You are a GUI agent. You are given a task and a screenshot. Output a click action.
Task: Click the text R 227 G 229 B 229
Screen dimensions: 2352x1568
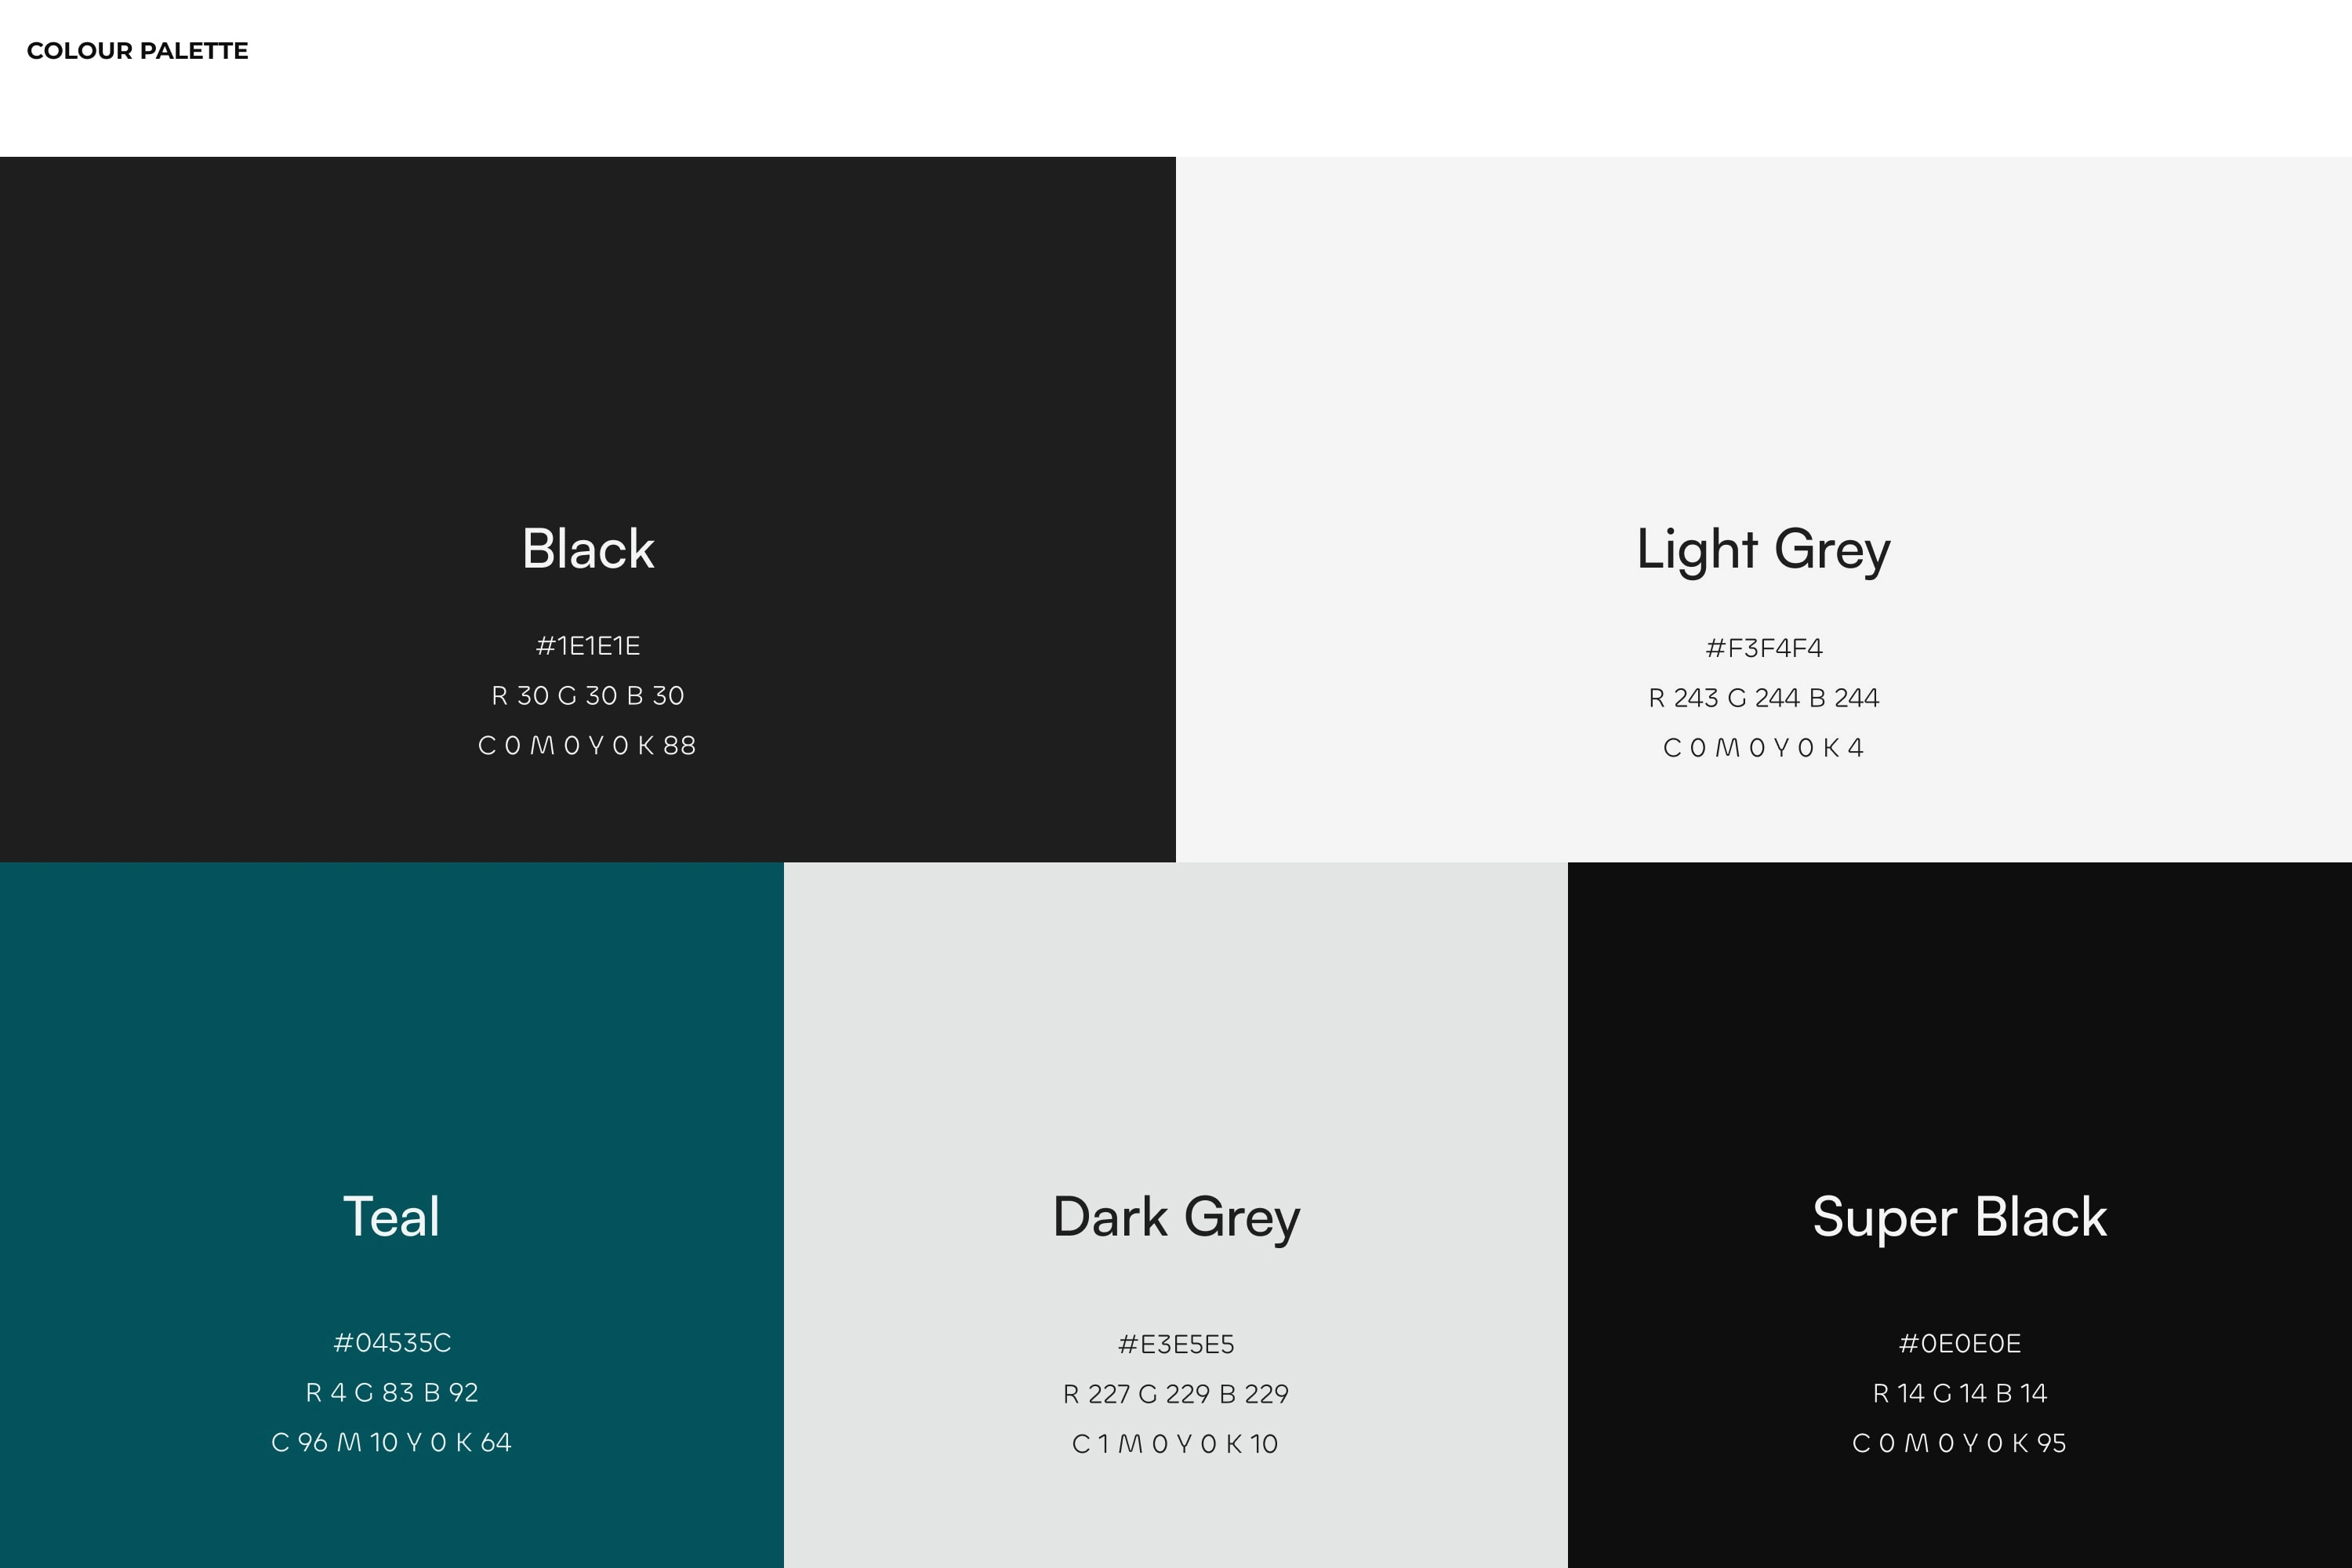[x=1176, y=1395]
